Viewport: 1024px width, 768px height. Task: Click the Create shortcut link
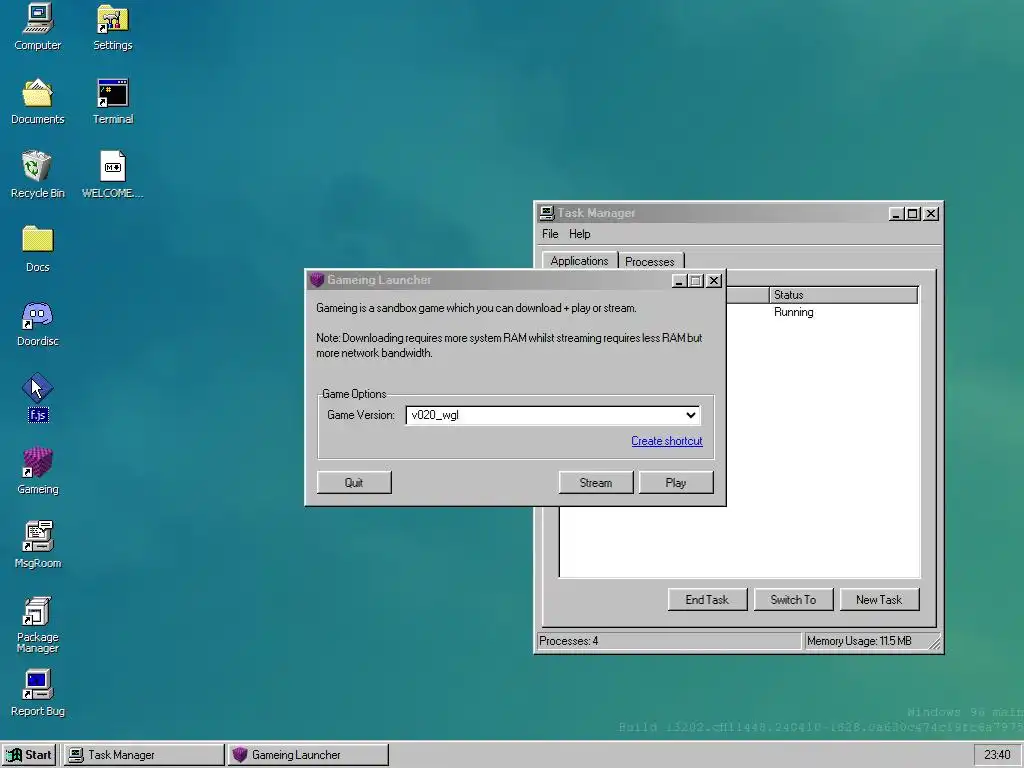(667, 441)
